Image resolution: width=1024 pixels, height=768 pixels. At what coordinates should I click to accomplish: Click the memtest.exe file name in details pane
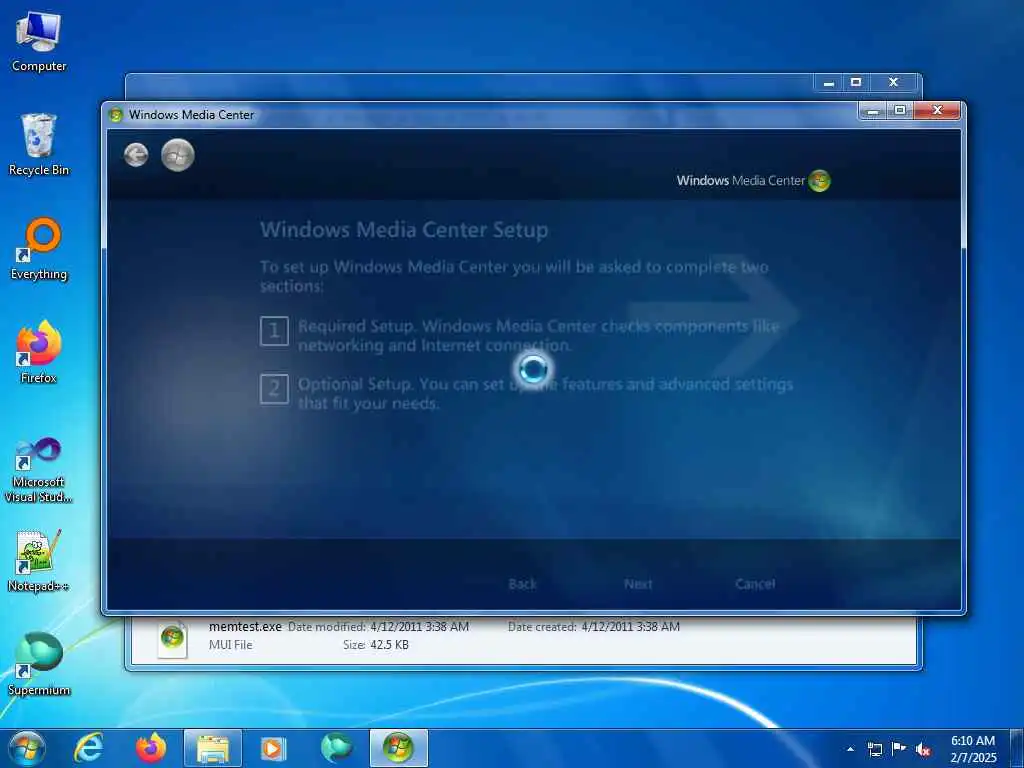pyautogui.click(x=245, y=626)
